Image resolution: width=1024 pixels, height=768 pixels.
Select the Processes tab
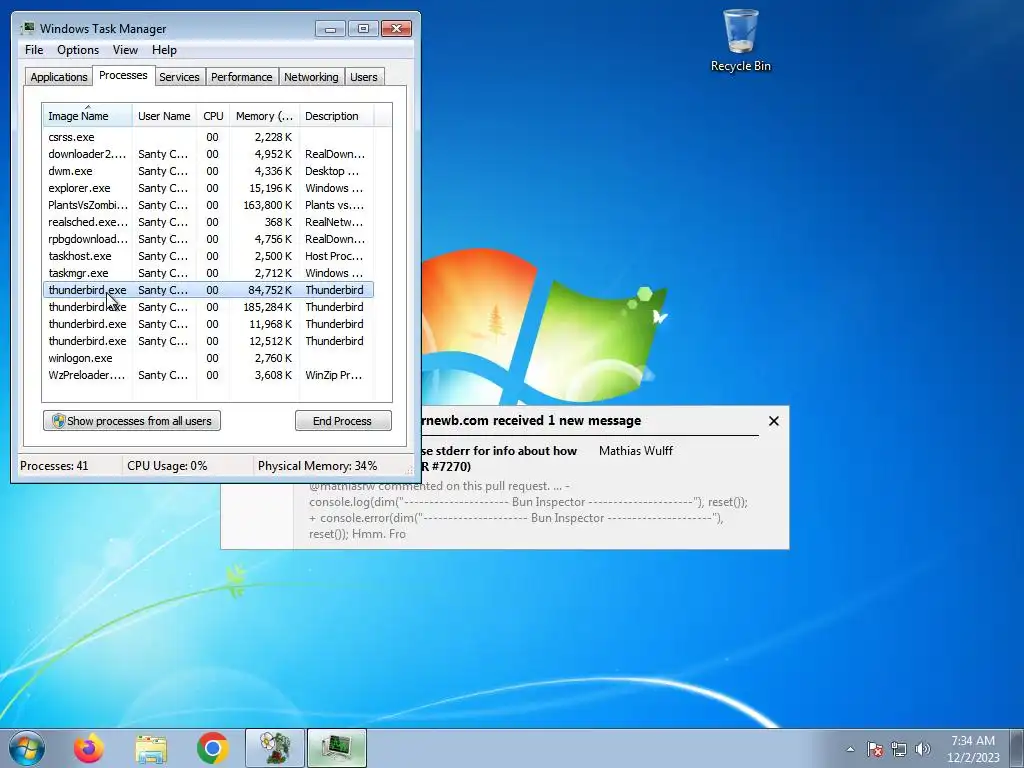tap(123, 75)
